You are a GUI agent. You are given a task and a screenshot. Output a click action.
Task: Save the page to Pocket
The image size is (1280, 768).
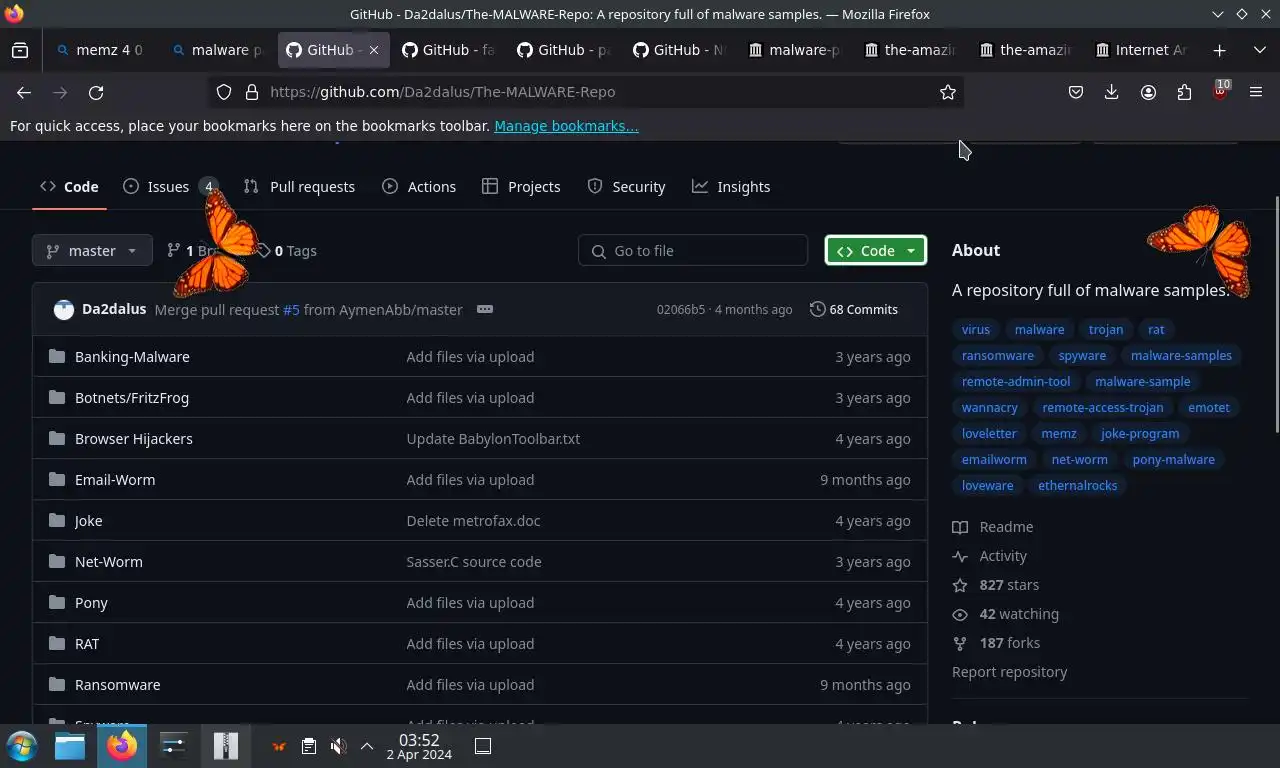(1076, 92)
